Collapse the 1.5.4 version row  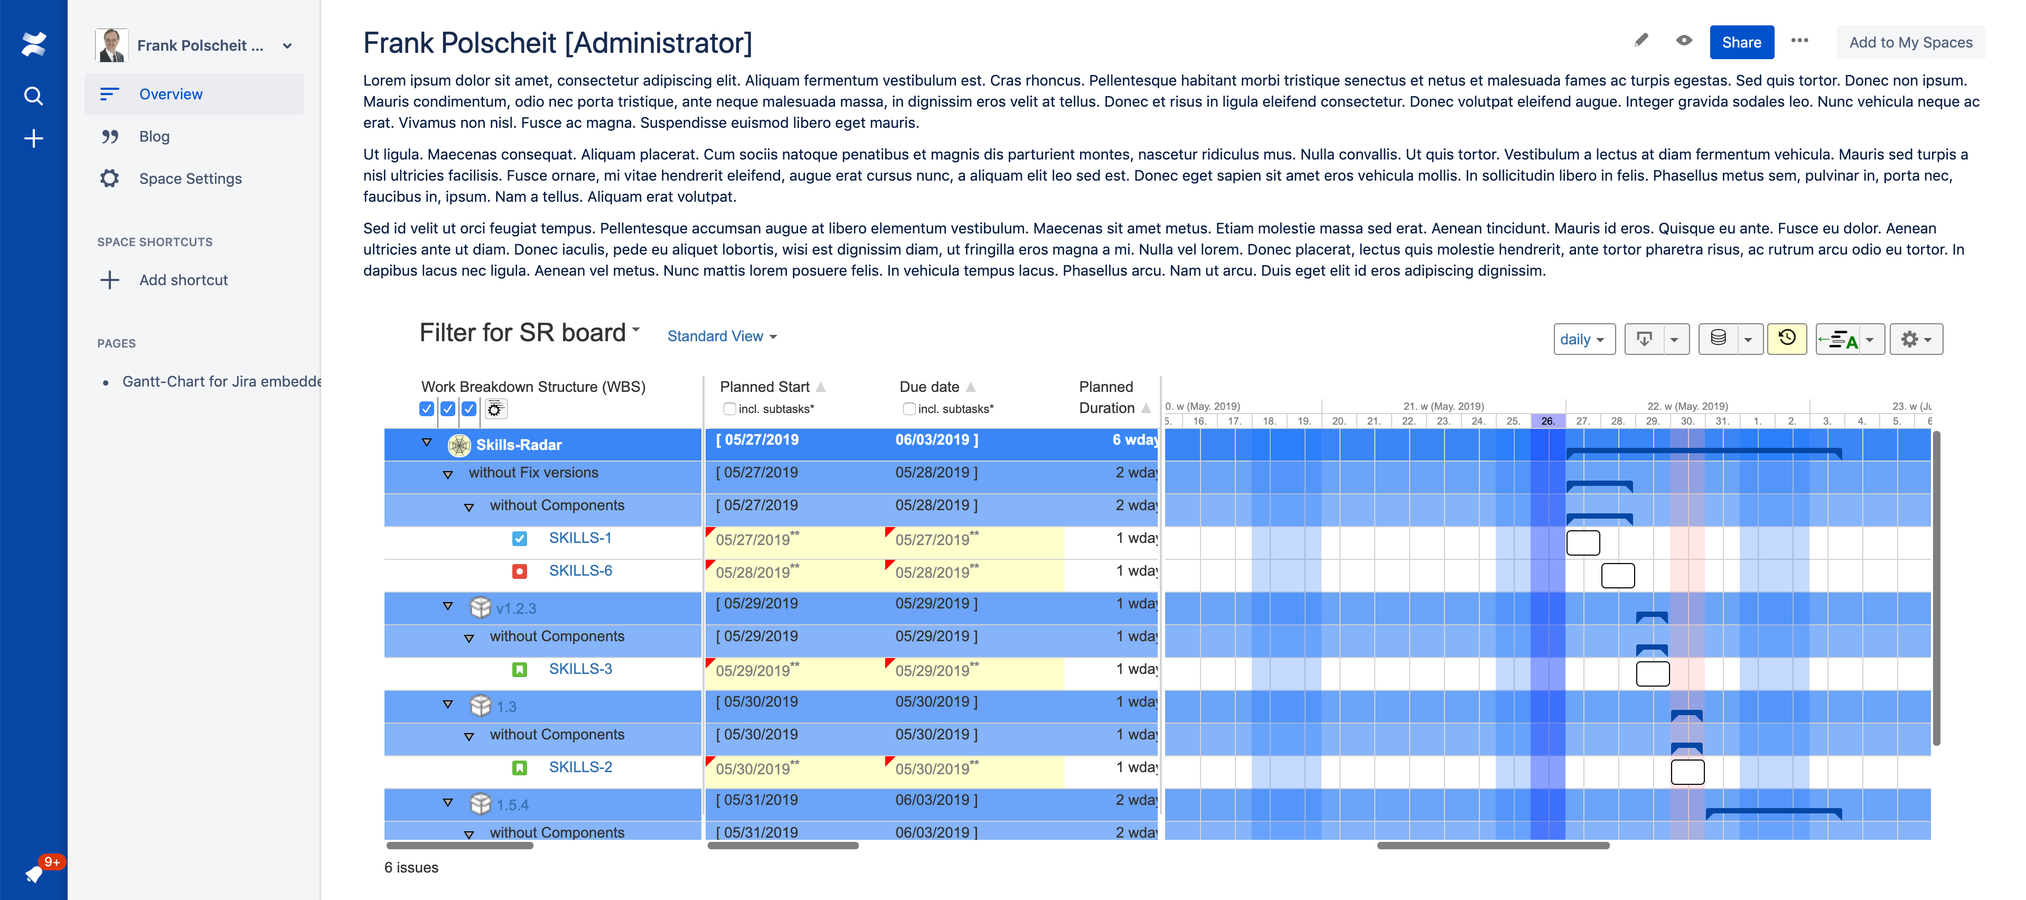pyautogui.click(x=448, y=802)
